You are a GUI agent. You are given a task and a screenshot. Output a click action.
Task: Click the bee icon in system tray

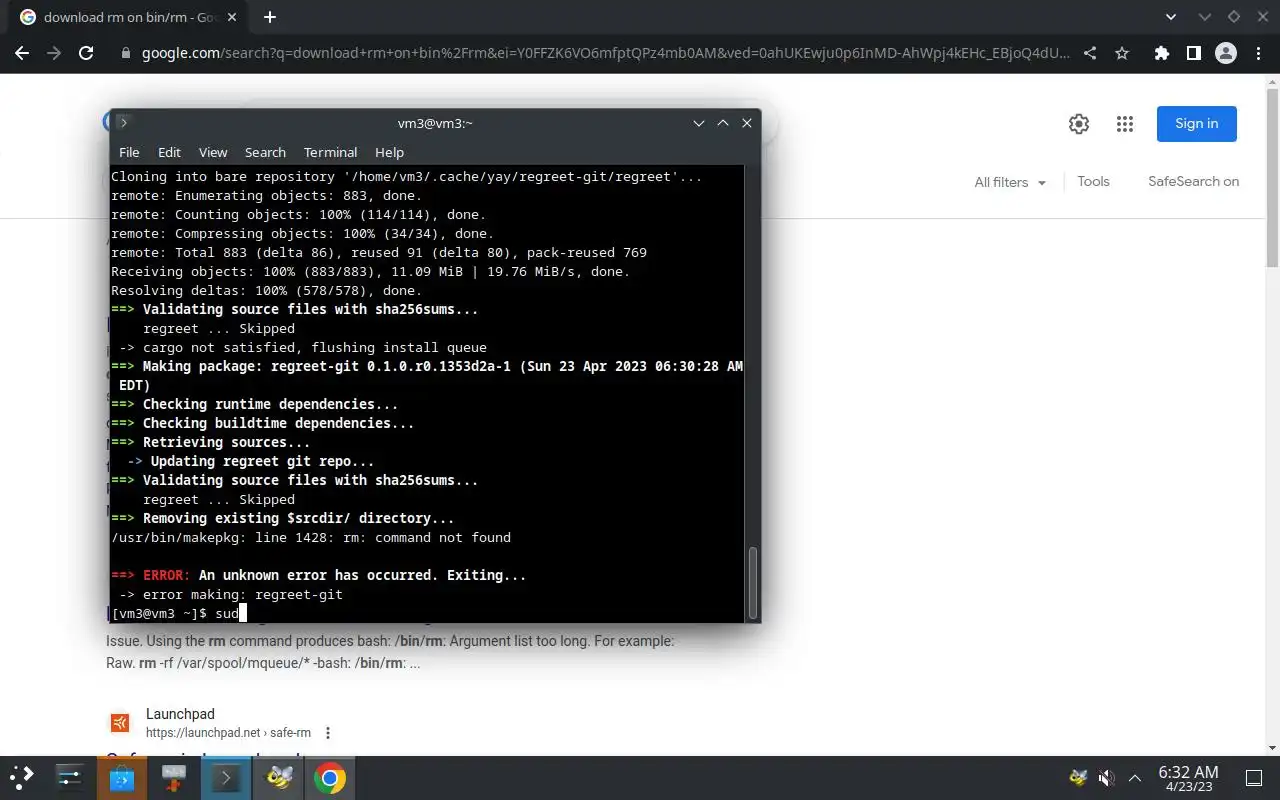[1078, 777]
